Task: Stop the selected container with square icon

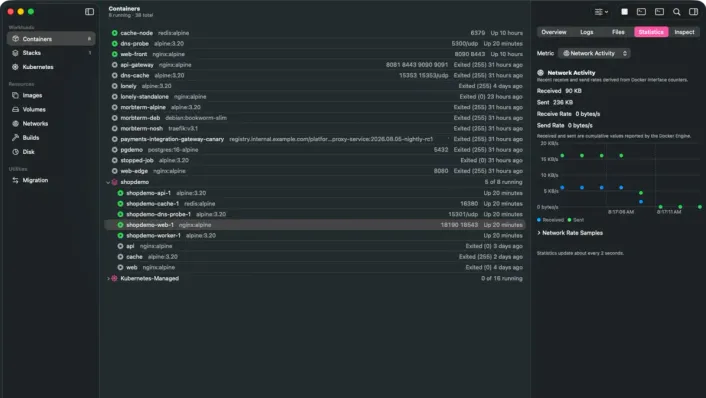Action: click(x=625, y=12)
